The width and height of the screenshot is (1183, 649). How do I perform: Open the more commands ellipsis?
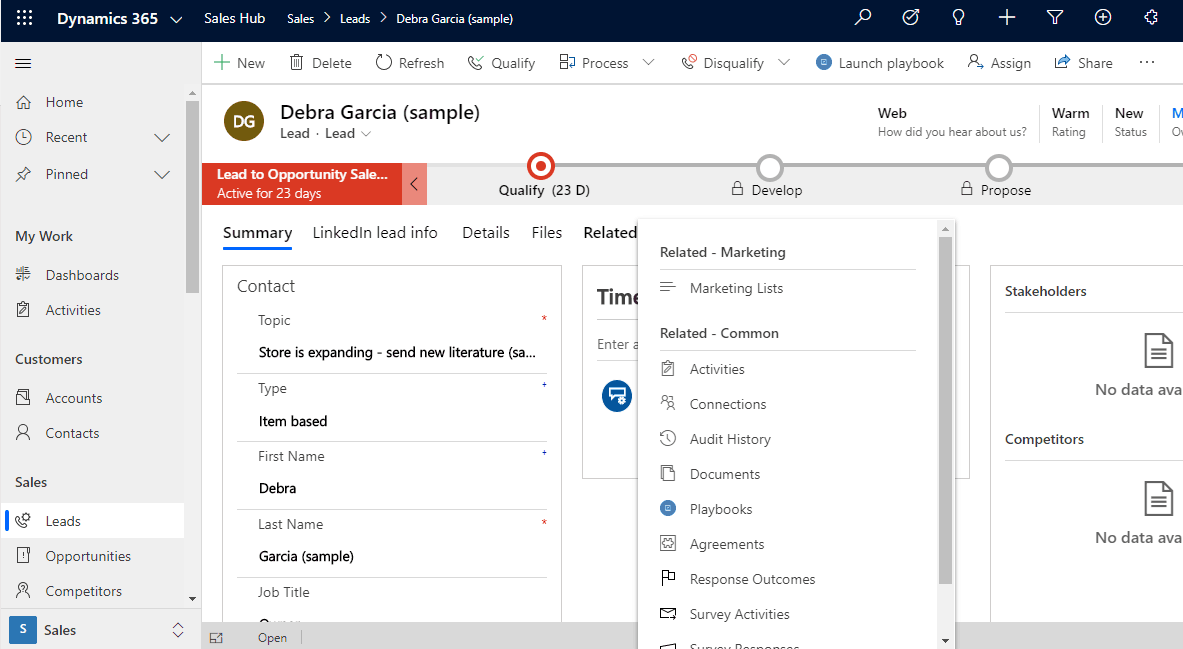[1147, 62]
